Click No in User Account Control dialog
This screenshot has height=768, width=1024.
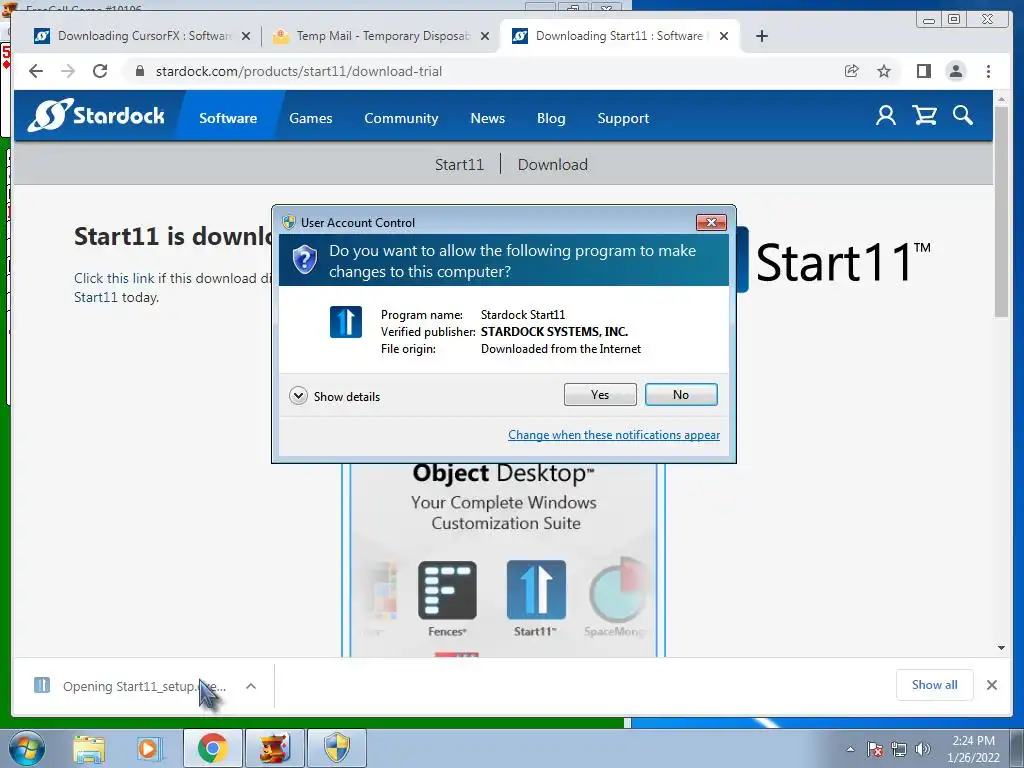(681, 394)
